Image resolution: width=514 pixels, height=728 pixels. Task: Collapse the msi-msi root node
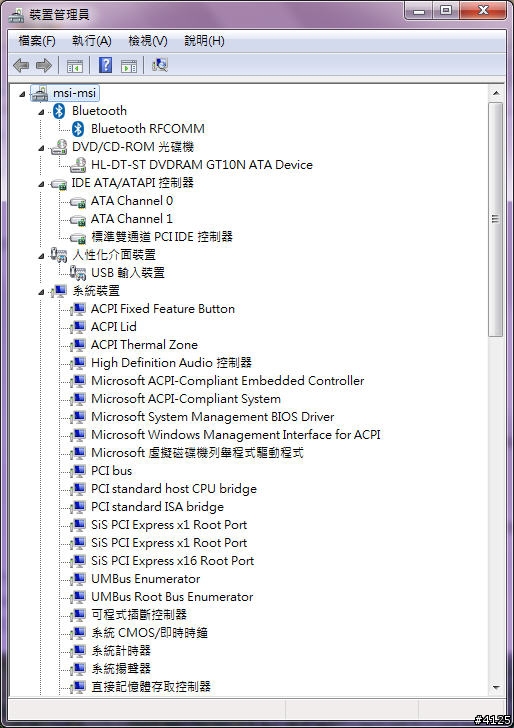[22, 94]
